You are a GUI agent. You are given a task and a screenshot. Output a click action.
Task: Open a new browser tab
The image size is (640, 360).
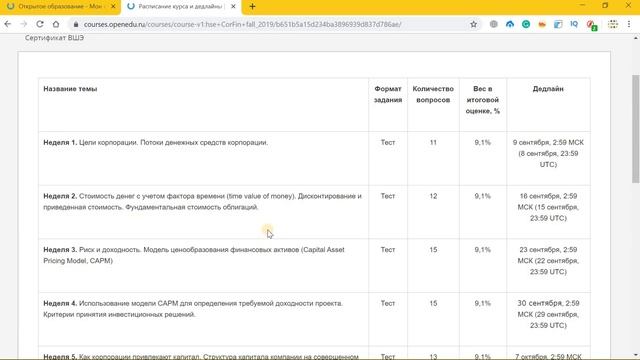click(x=252, y=7)
